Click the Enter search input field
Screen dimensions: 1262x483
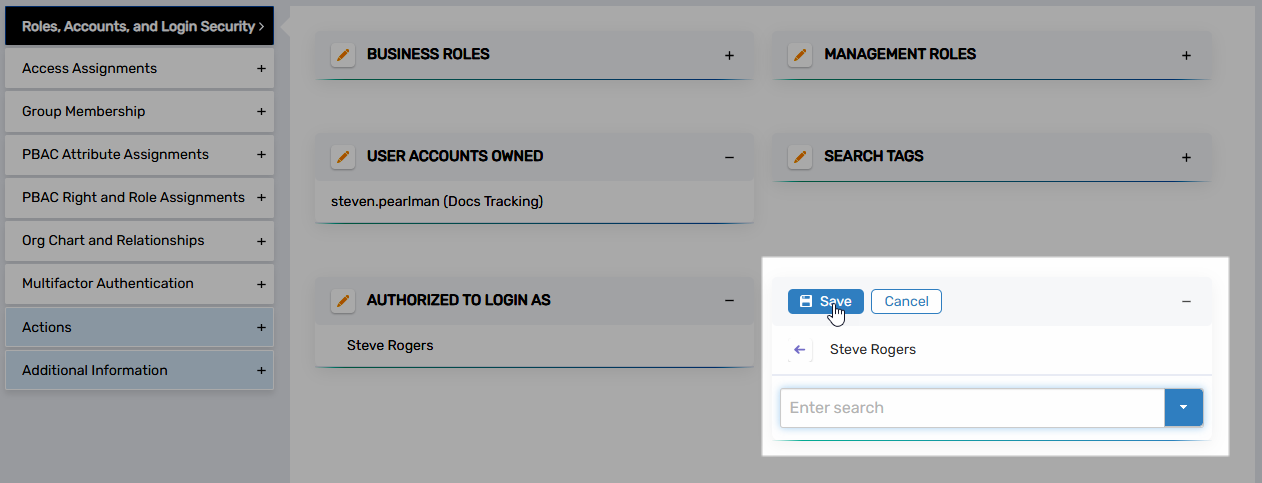971,408
